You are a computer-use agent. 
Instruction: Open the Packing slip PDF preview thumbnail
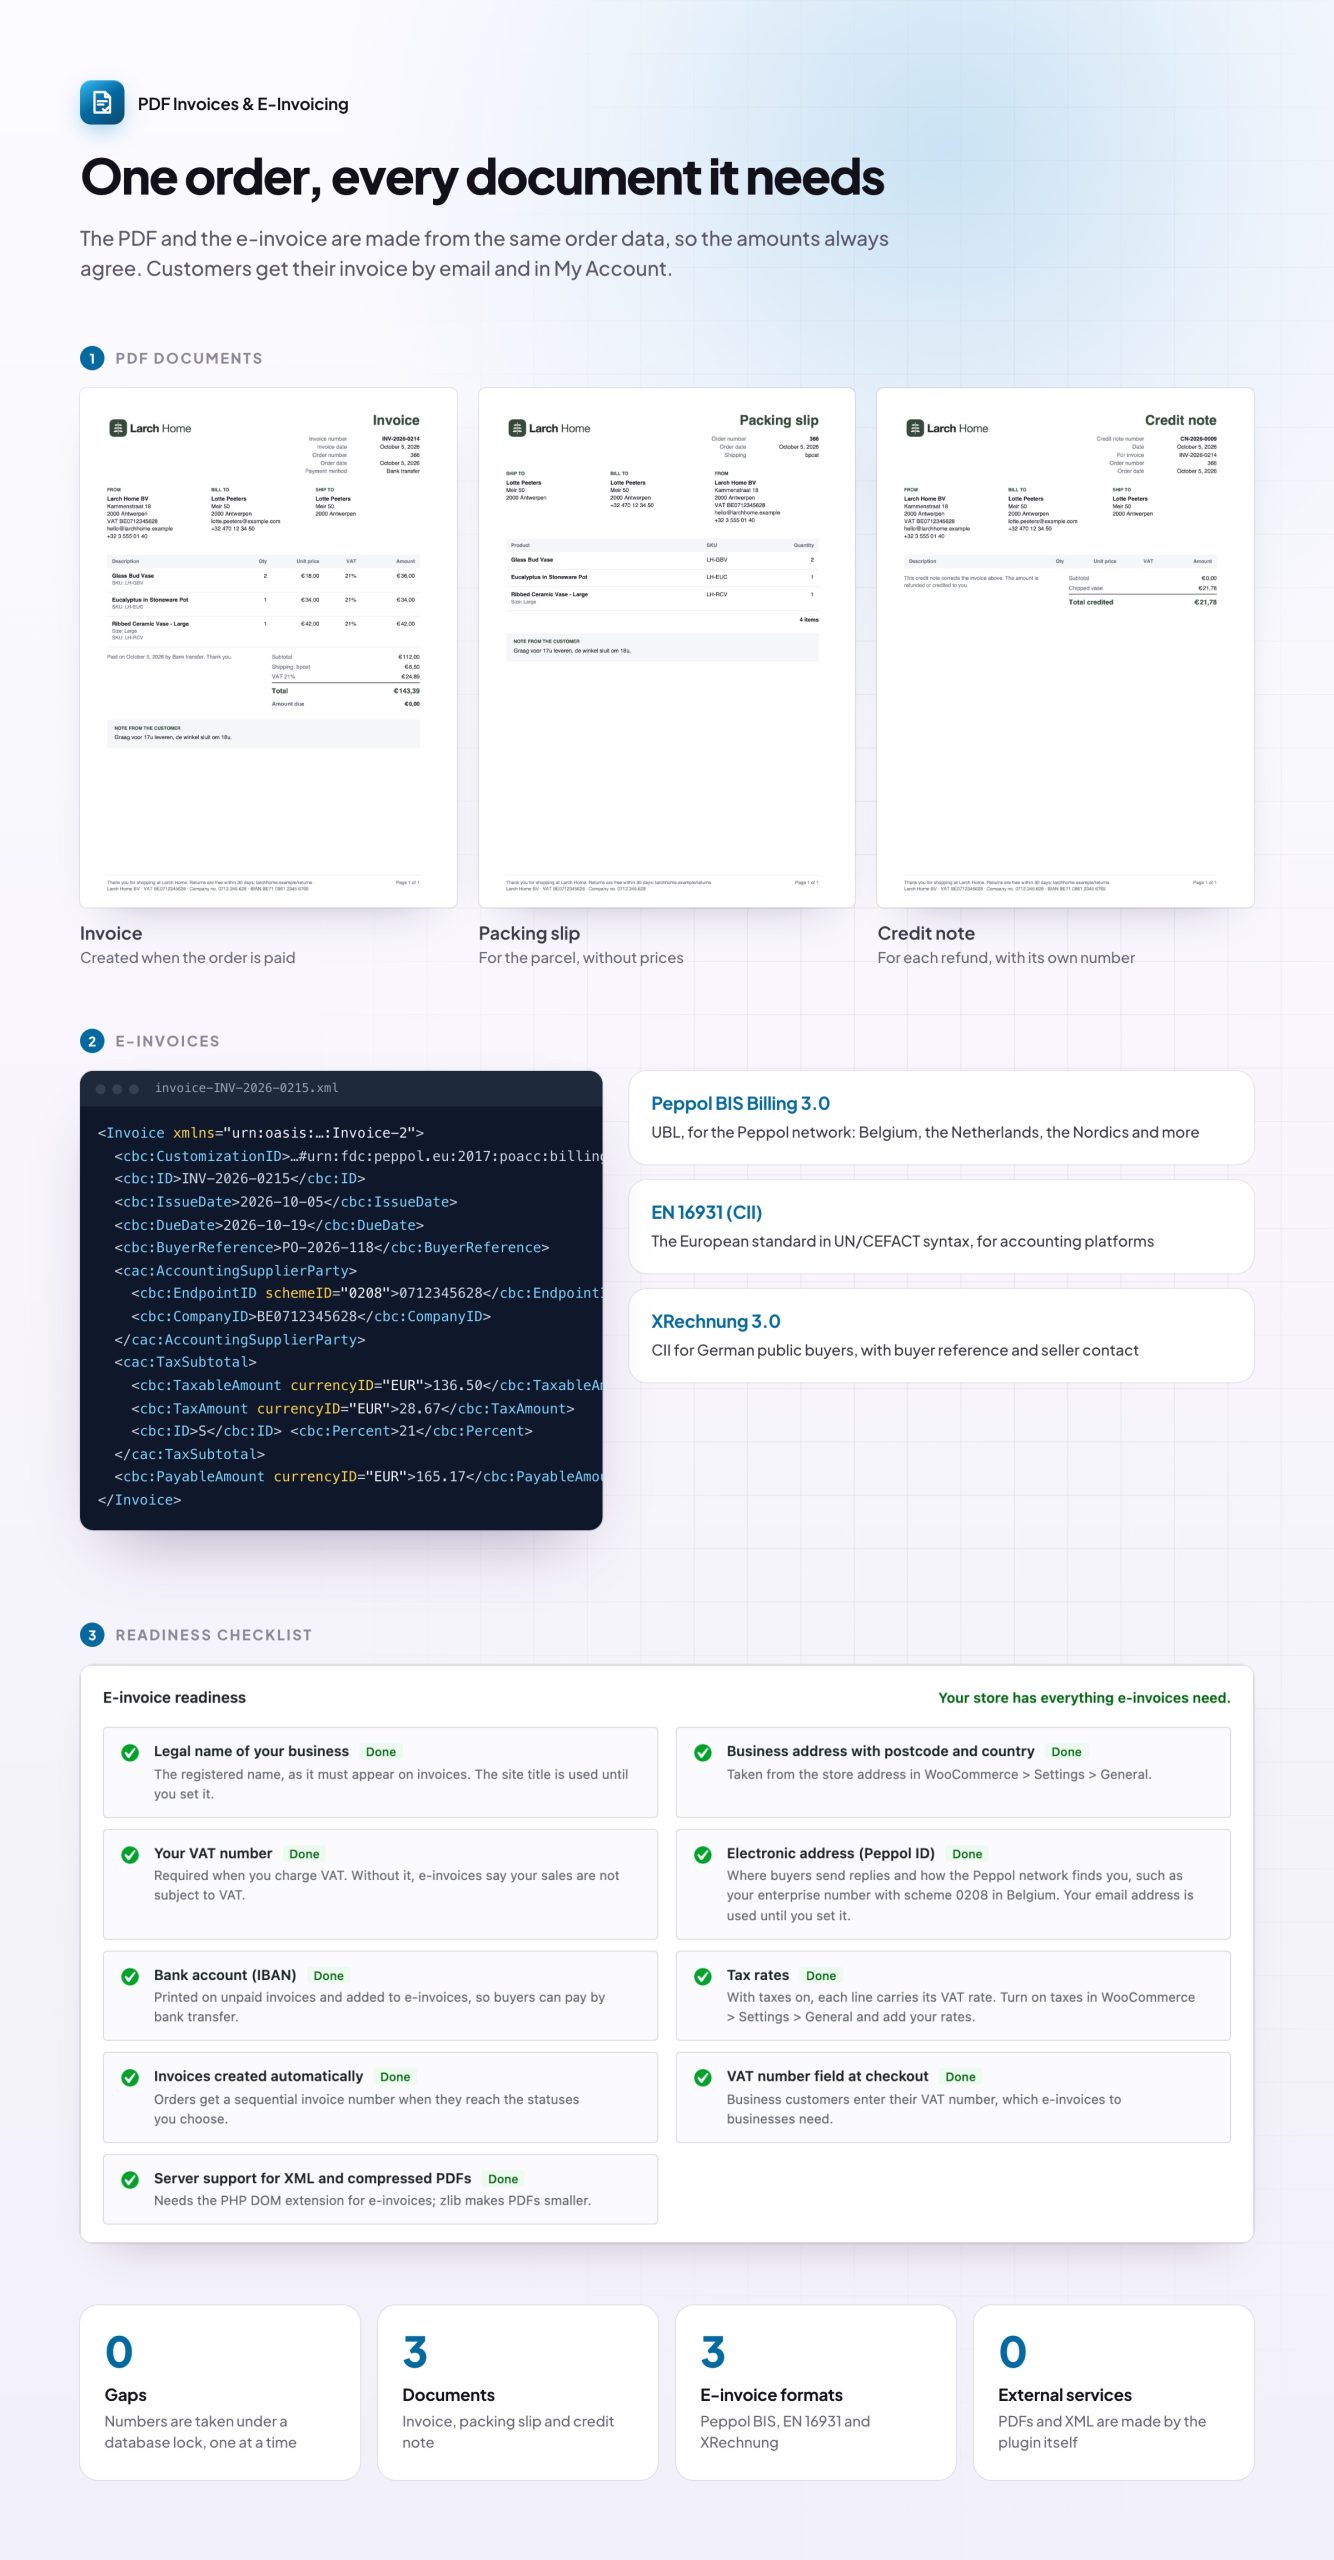pos(667,648)
